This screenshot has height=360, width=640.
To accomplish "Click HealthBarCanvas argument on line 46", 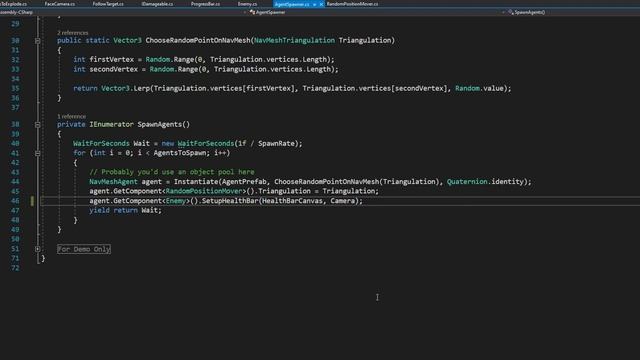I will (x=292, y=201).
